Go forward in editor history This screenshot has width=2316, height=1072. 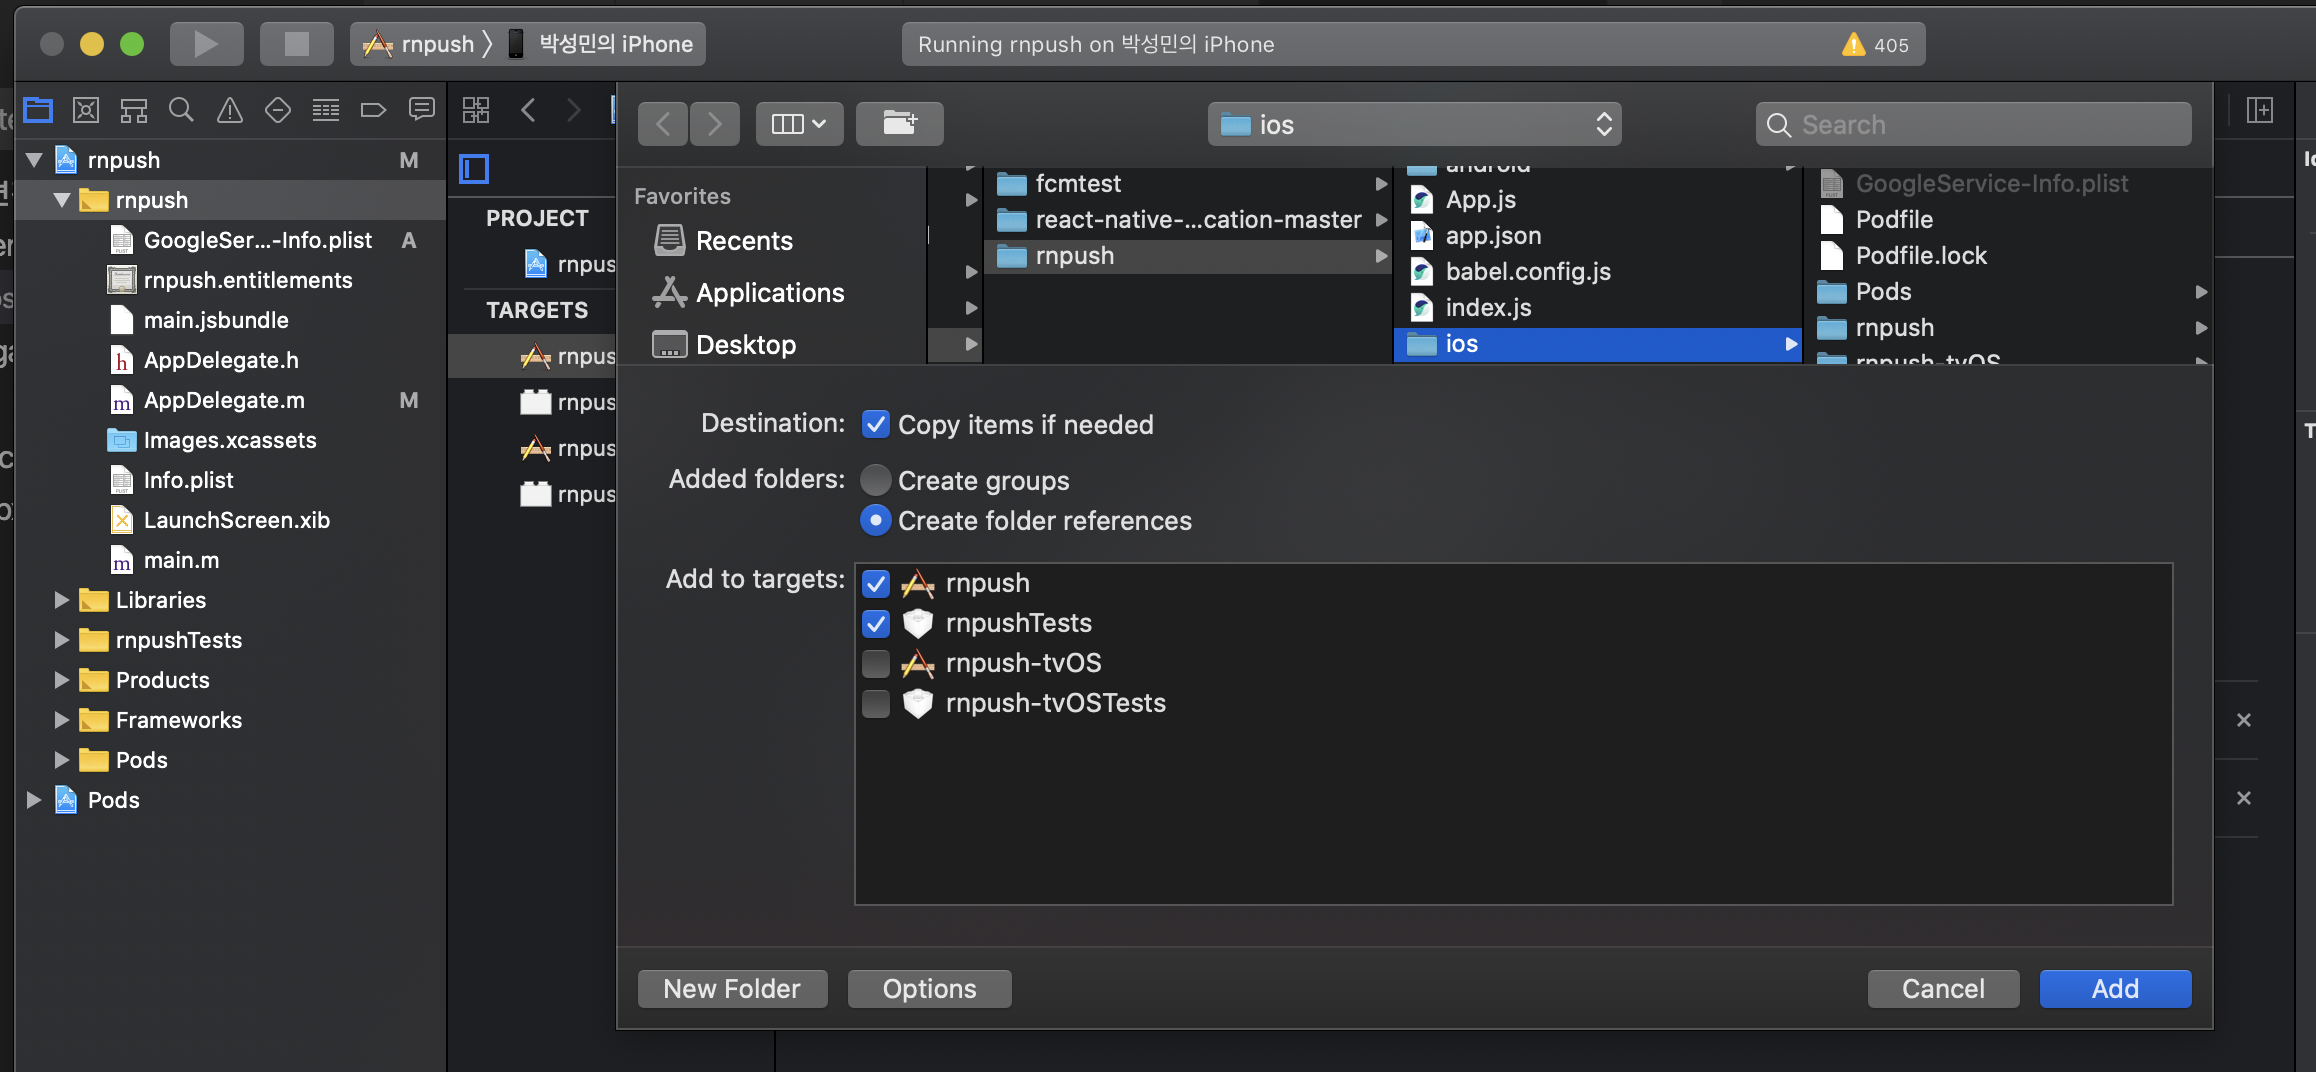[573, 110]
